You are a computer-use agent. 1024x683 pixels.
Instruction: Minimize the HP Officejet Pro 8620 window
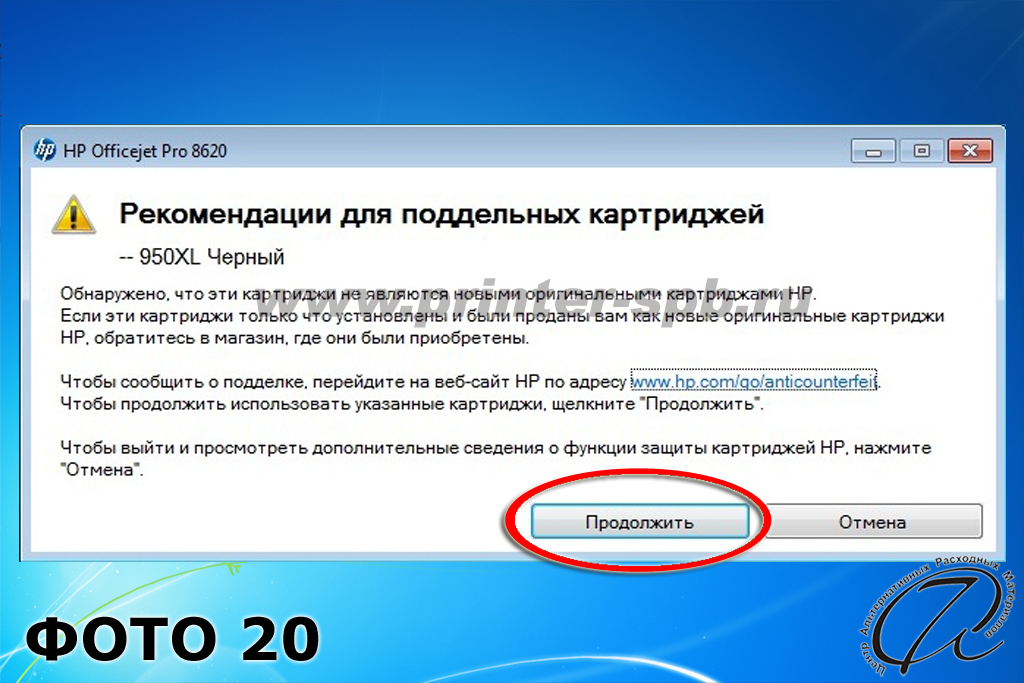pos(873,151)
